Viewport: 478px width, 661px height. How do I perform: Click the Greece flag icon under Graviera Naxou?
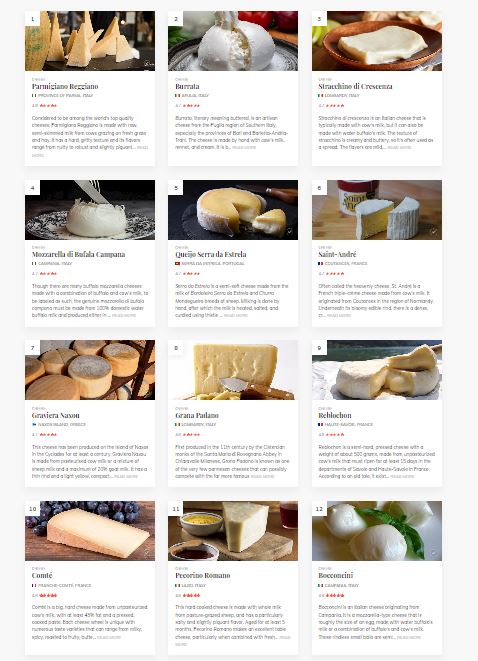click(x=34, y=425)
